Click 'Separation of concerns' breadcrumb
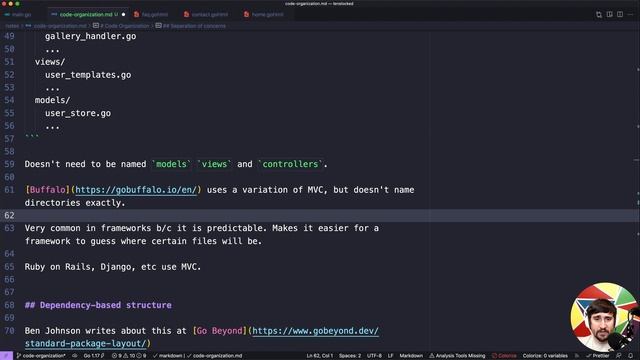This screenshot has width=640, height=360. [x=194, y=26]
